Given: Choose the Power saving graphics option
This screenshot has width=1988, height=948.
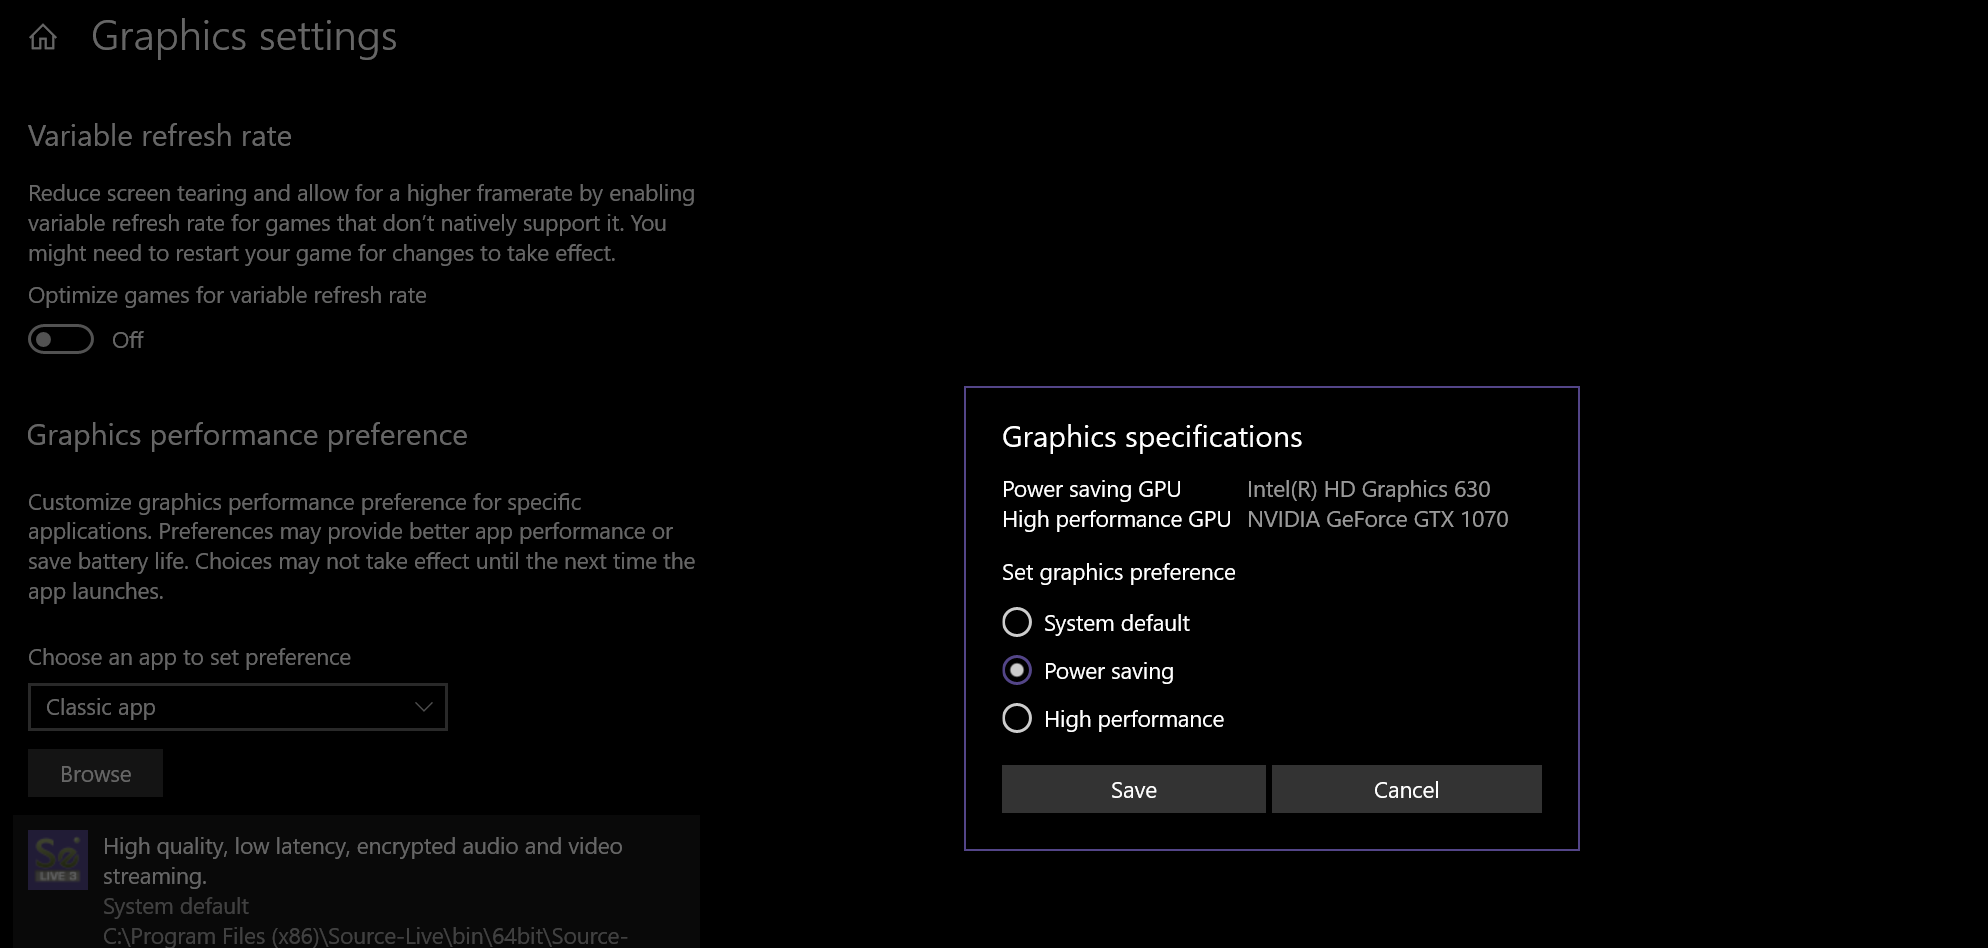Looking at the screenshot, I should (x=1017, y=671).
